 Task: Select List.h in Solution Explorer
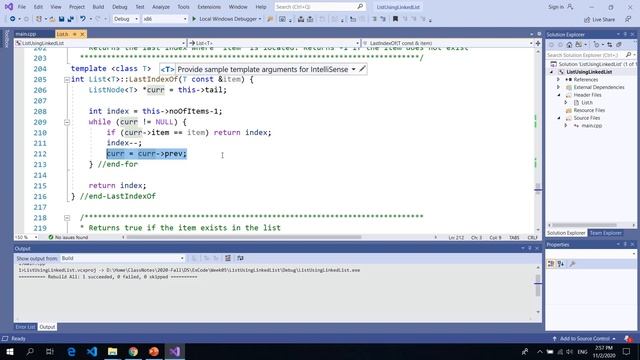point(587,102)
